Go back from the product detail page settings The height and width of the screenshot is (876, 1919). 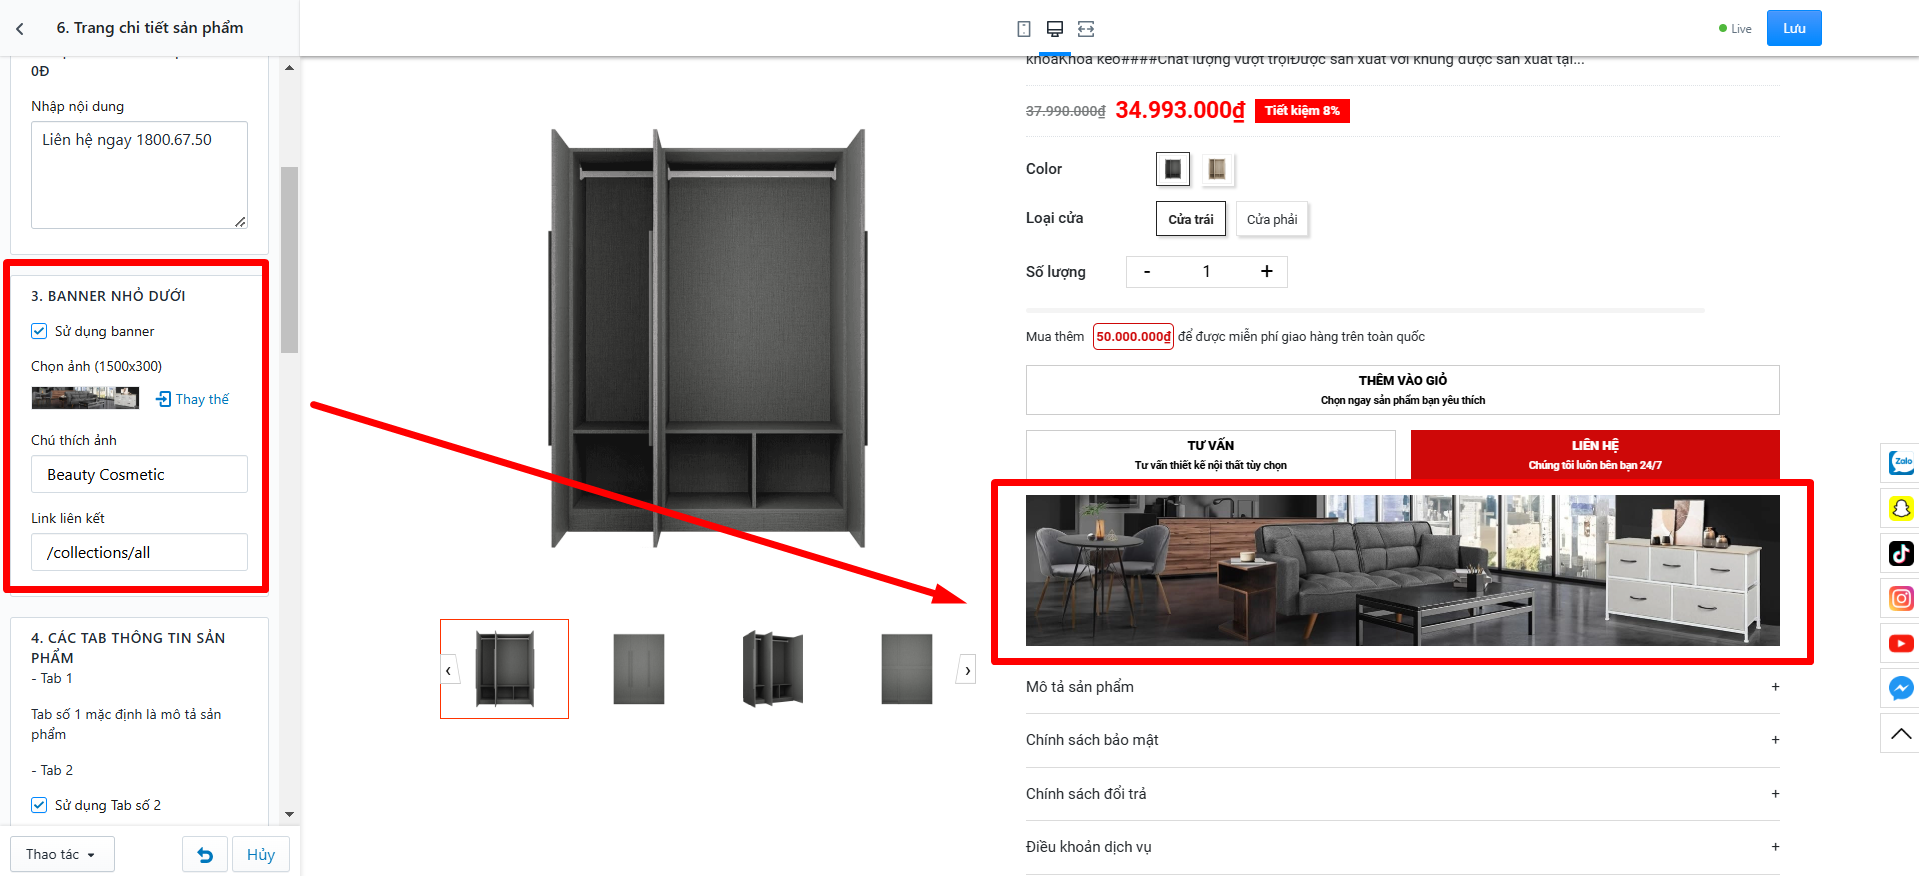[x=20, y=28]
